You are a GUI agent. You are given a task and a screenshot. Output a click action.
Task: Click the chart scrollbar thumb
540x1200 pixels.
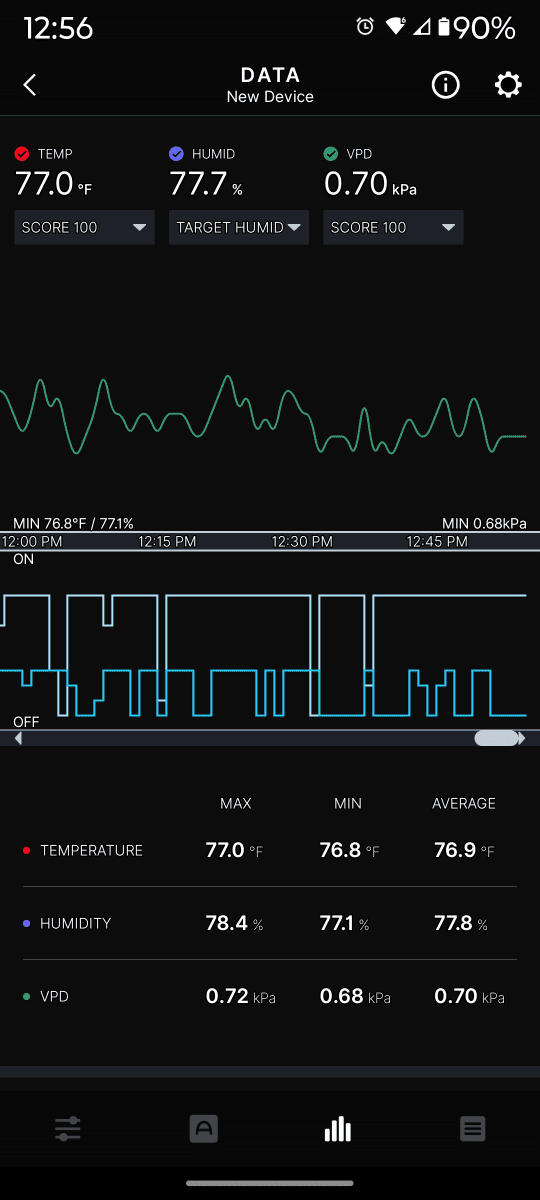click(x=496, y=738)
